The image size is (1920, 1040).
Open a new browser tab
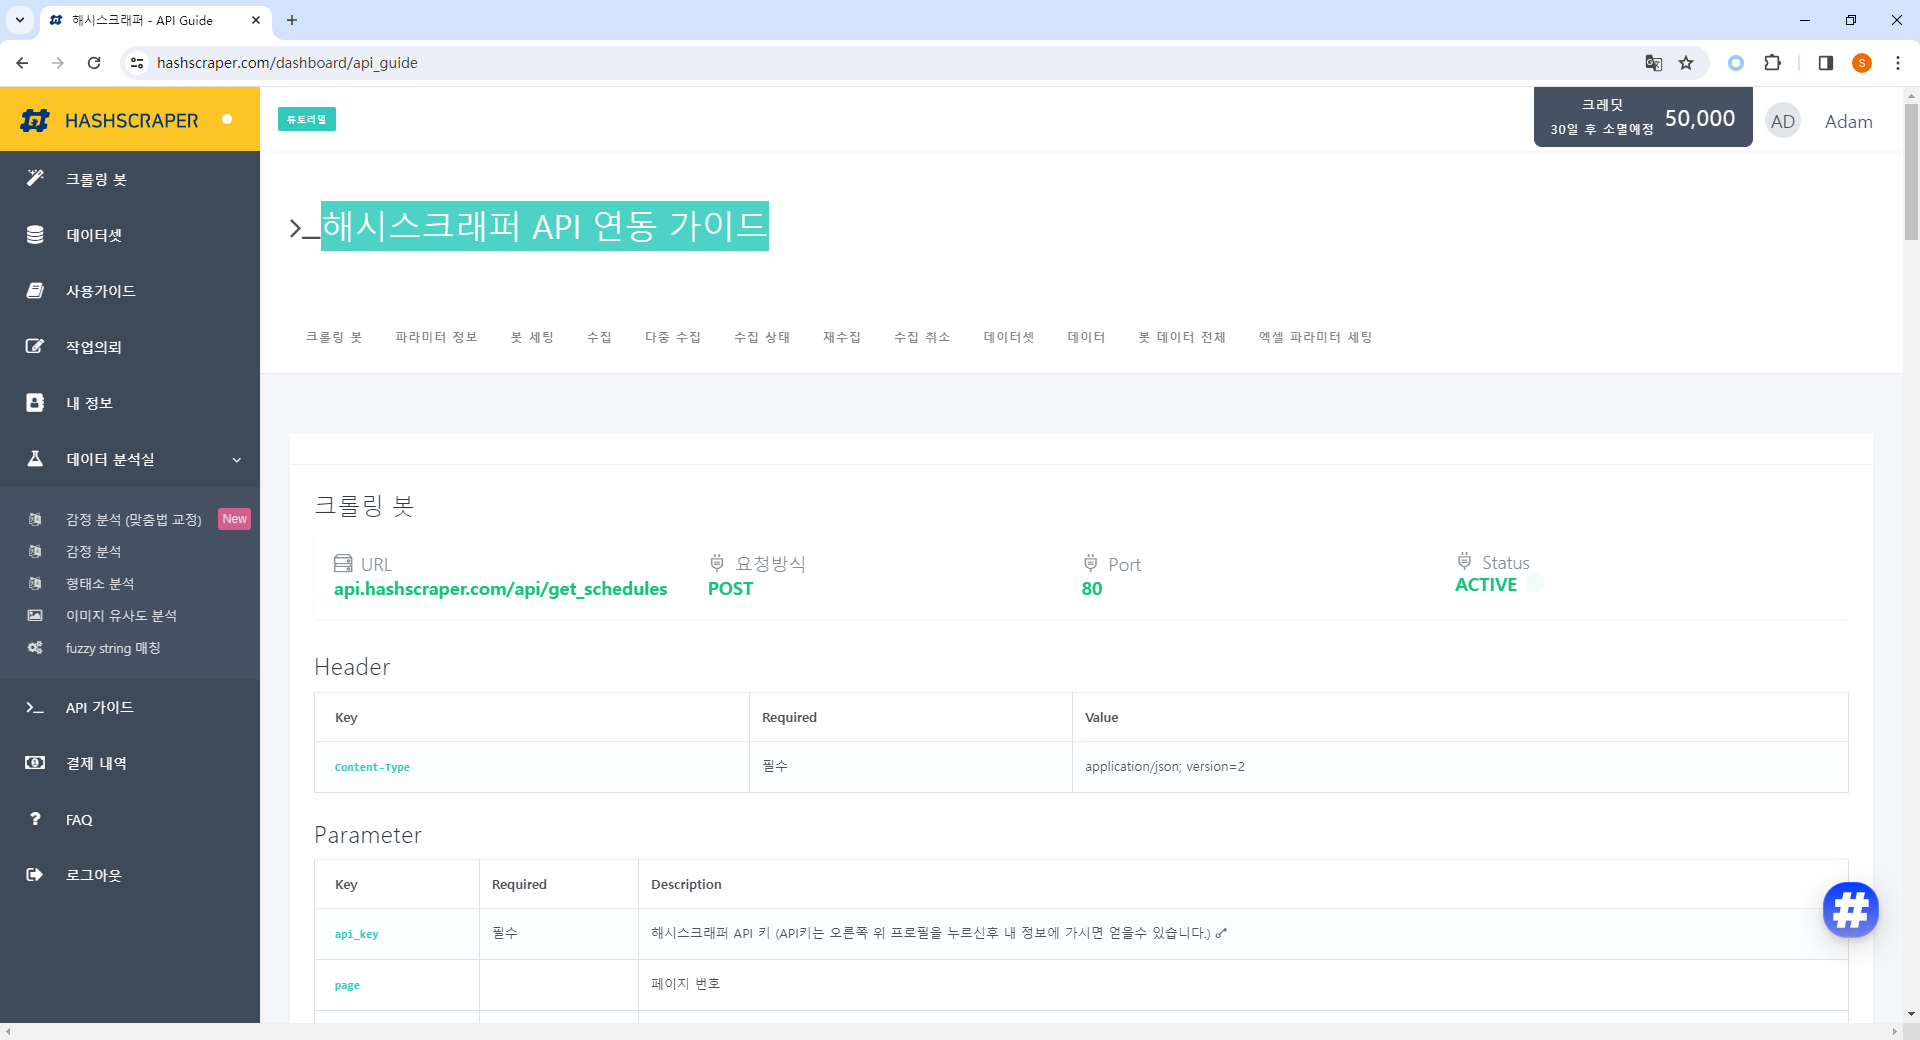point(292,20)
